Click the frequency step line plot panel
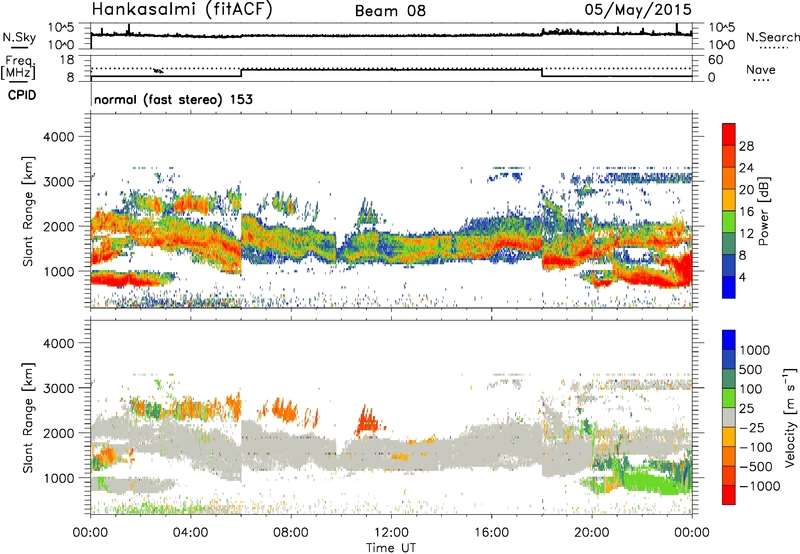The image size is (800, 554). click(391, 69)
